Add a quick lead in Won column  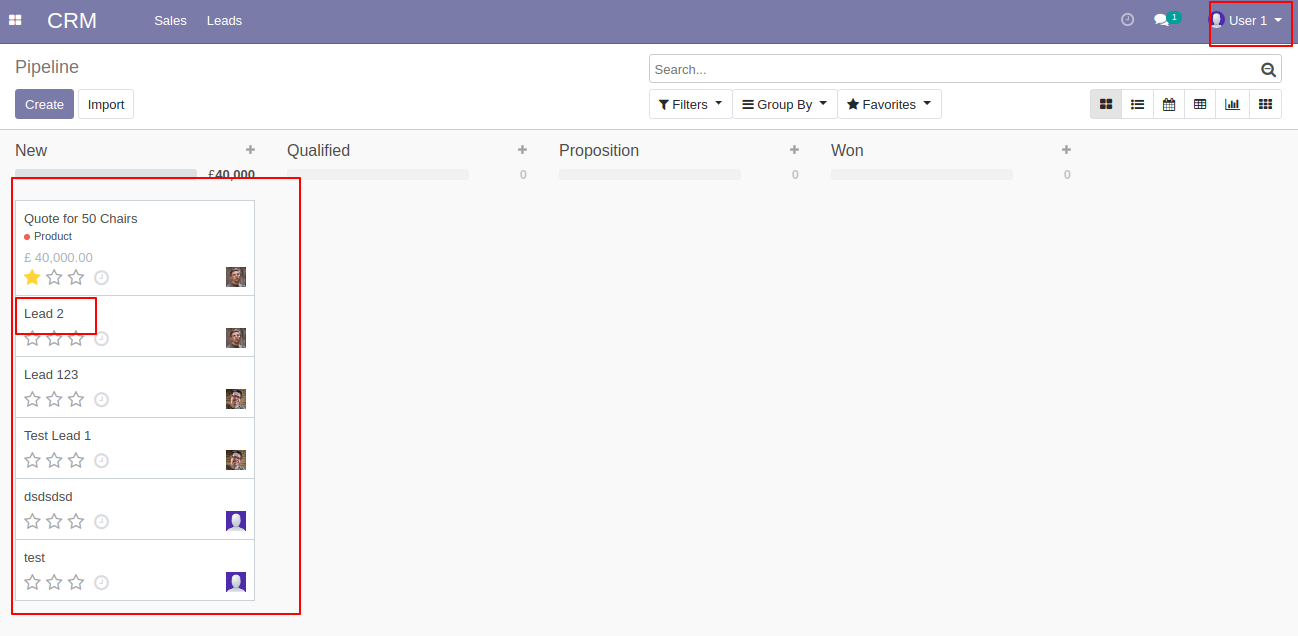[1066, 150]
